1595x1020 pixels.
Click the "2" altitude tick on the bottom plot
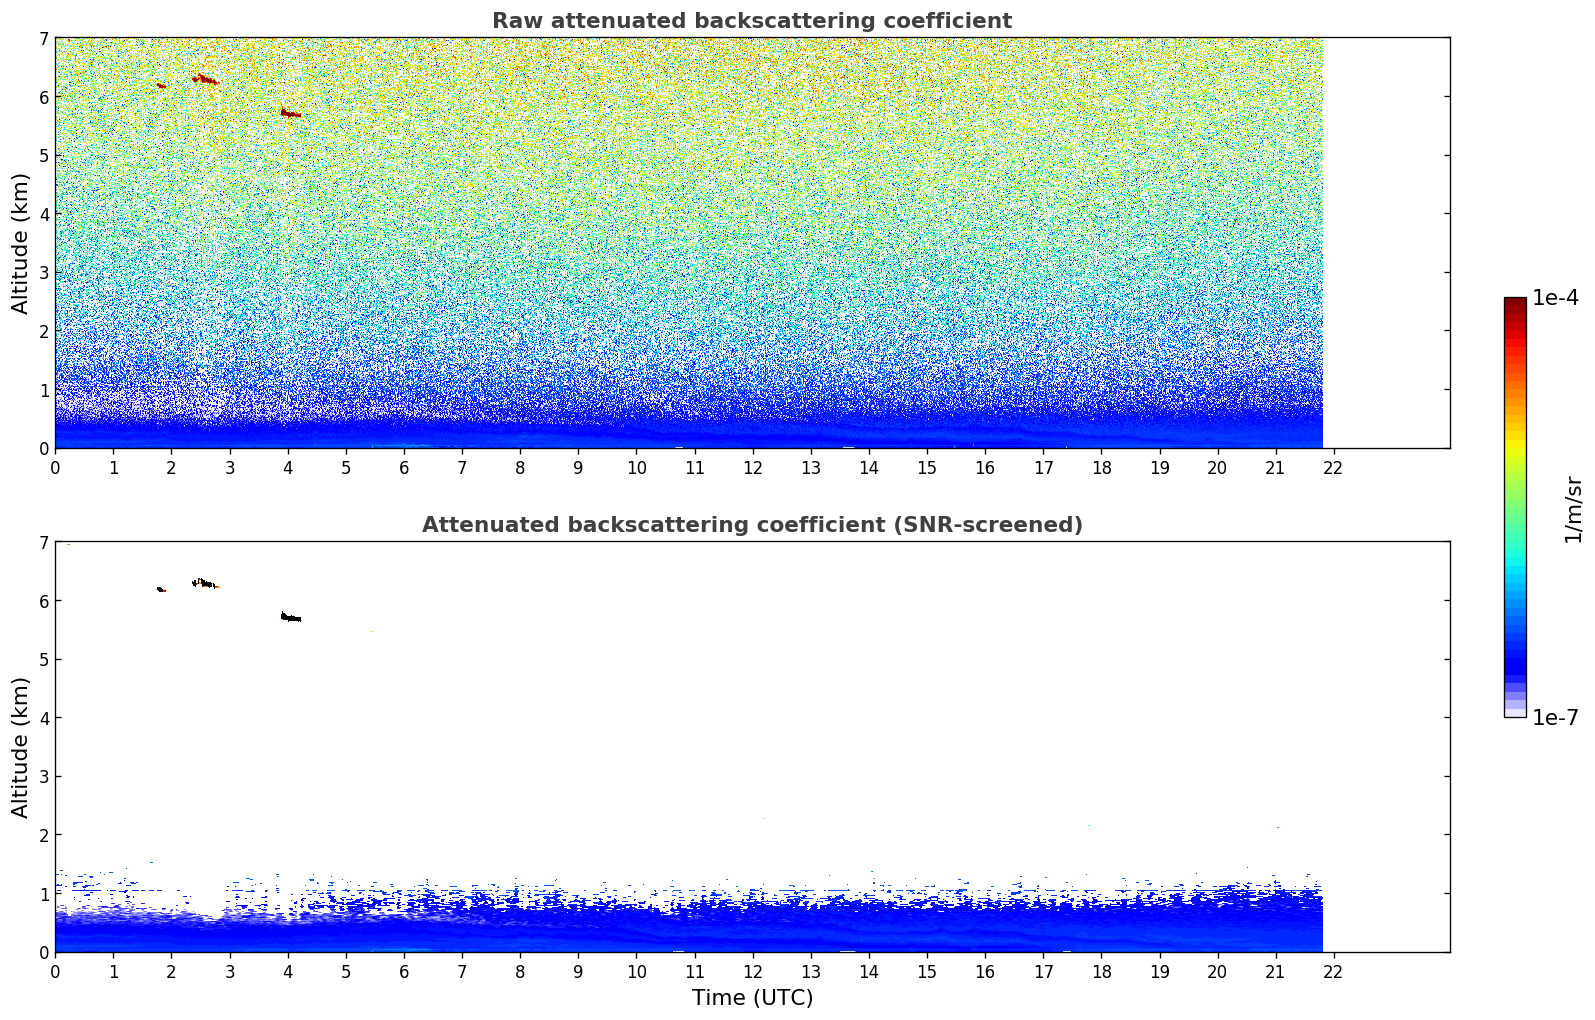[x=43, y=835]
